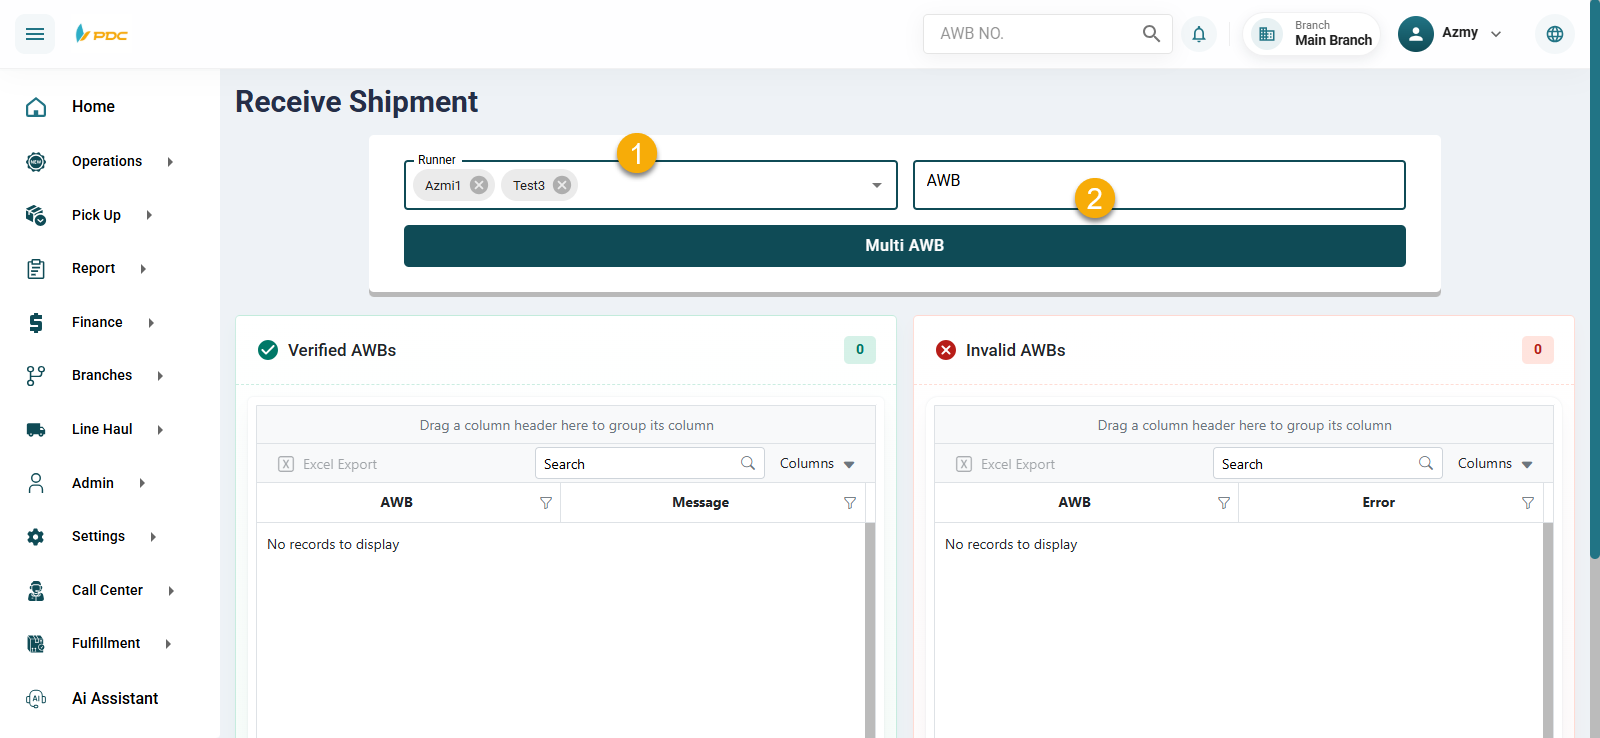The height and width of the screenshot is (738, 1600).
Task: Go to Home in the sidebar
Action: [x=93, y=107]
